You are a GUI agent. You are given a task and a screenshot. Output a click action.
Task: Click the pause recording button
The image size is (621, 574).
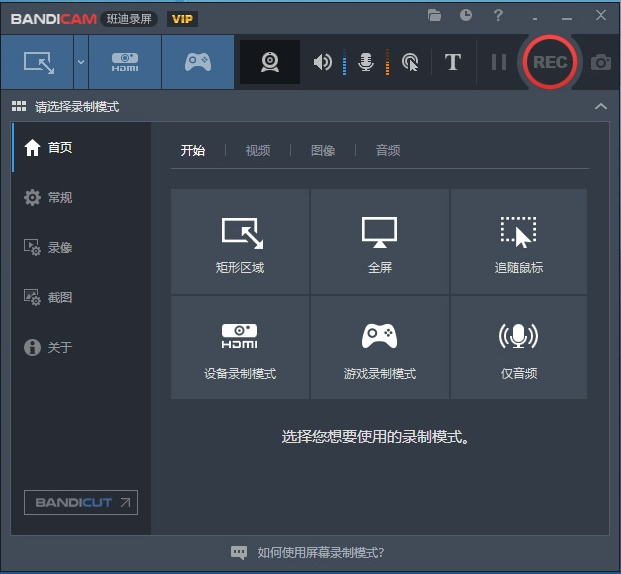click(x=499, y=62)
